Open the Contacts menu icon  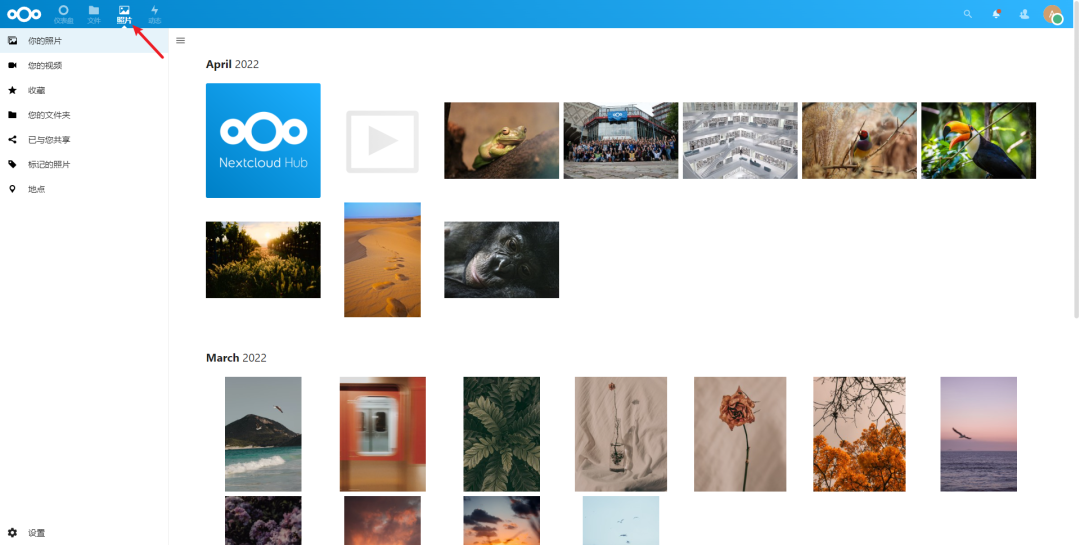[1024, 14]
